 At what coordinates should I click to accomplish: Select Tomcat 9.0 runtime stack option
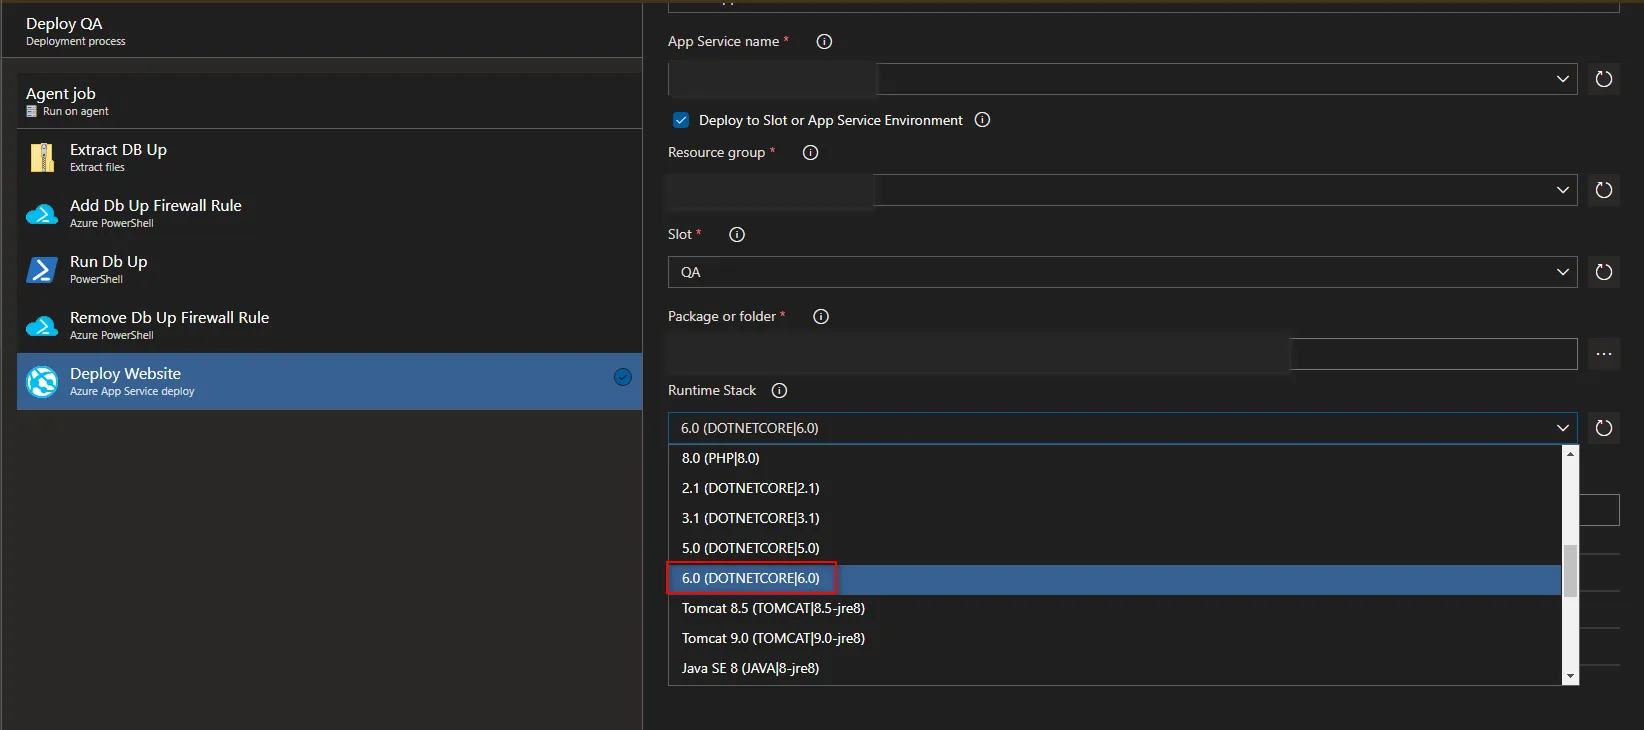click(x=773, y=638)
